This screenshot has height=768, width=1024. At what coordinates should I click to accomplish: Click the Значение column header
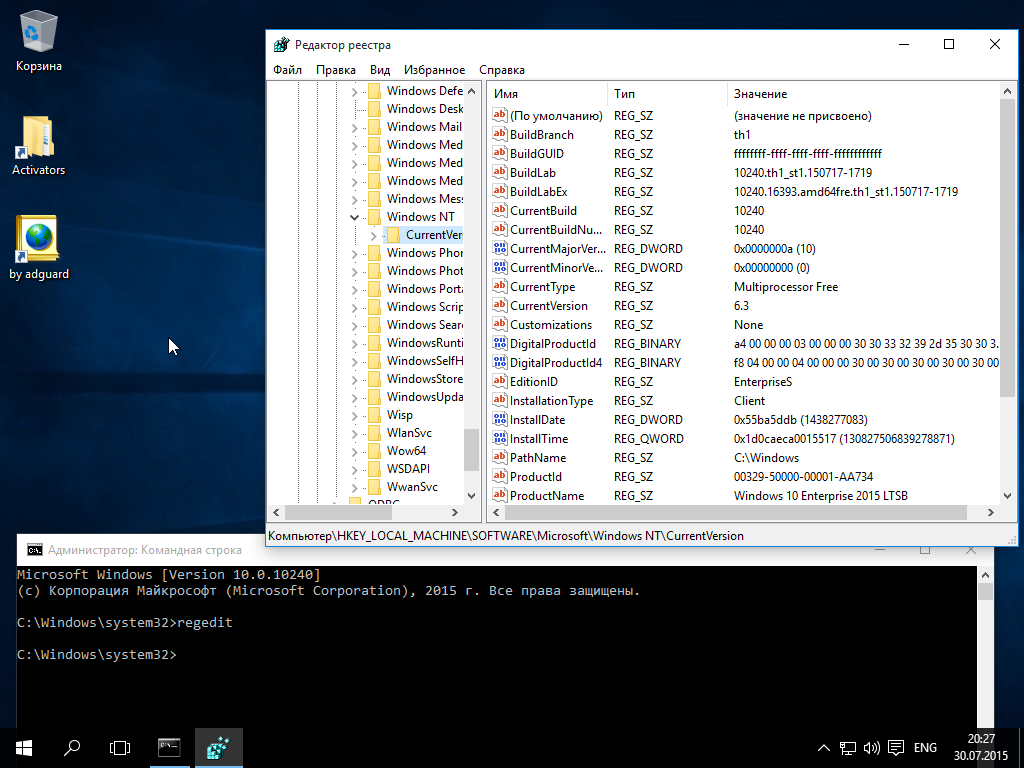click(863, 94)
